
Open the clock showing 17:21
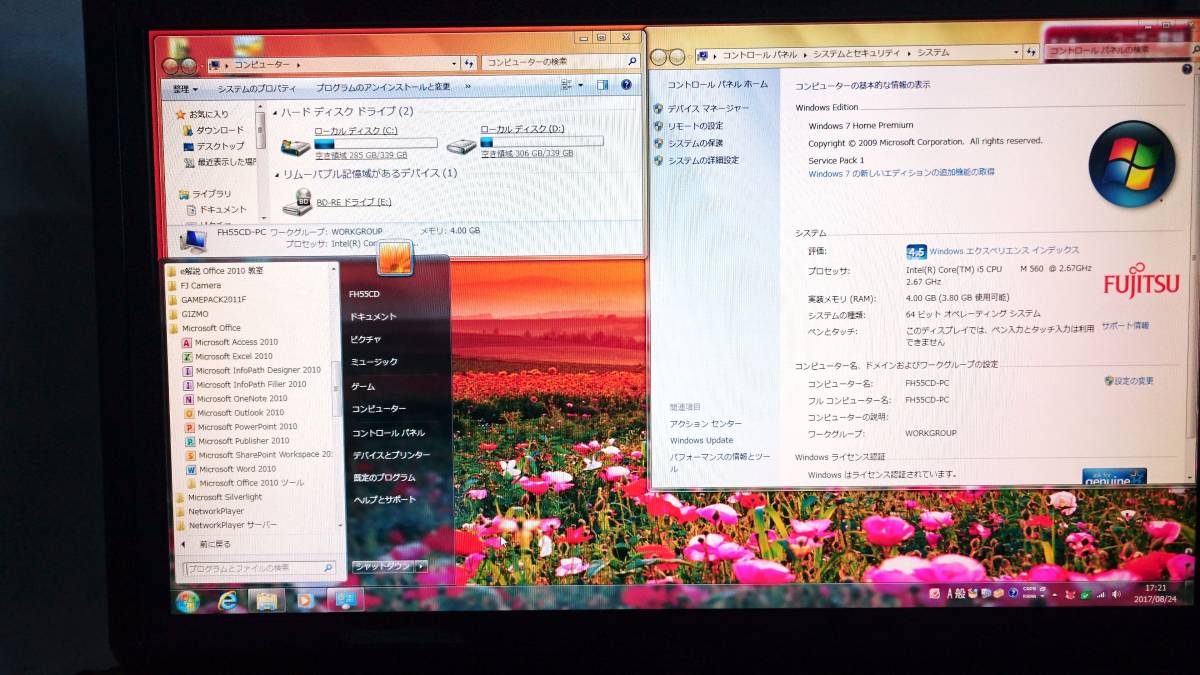point(1155,594)
